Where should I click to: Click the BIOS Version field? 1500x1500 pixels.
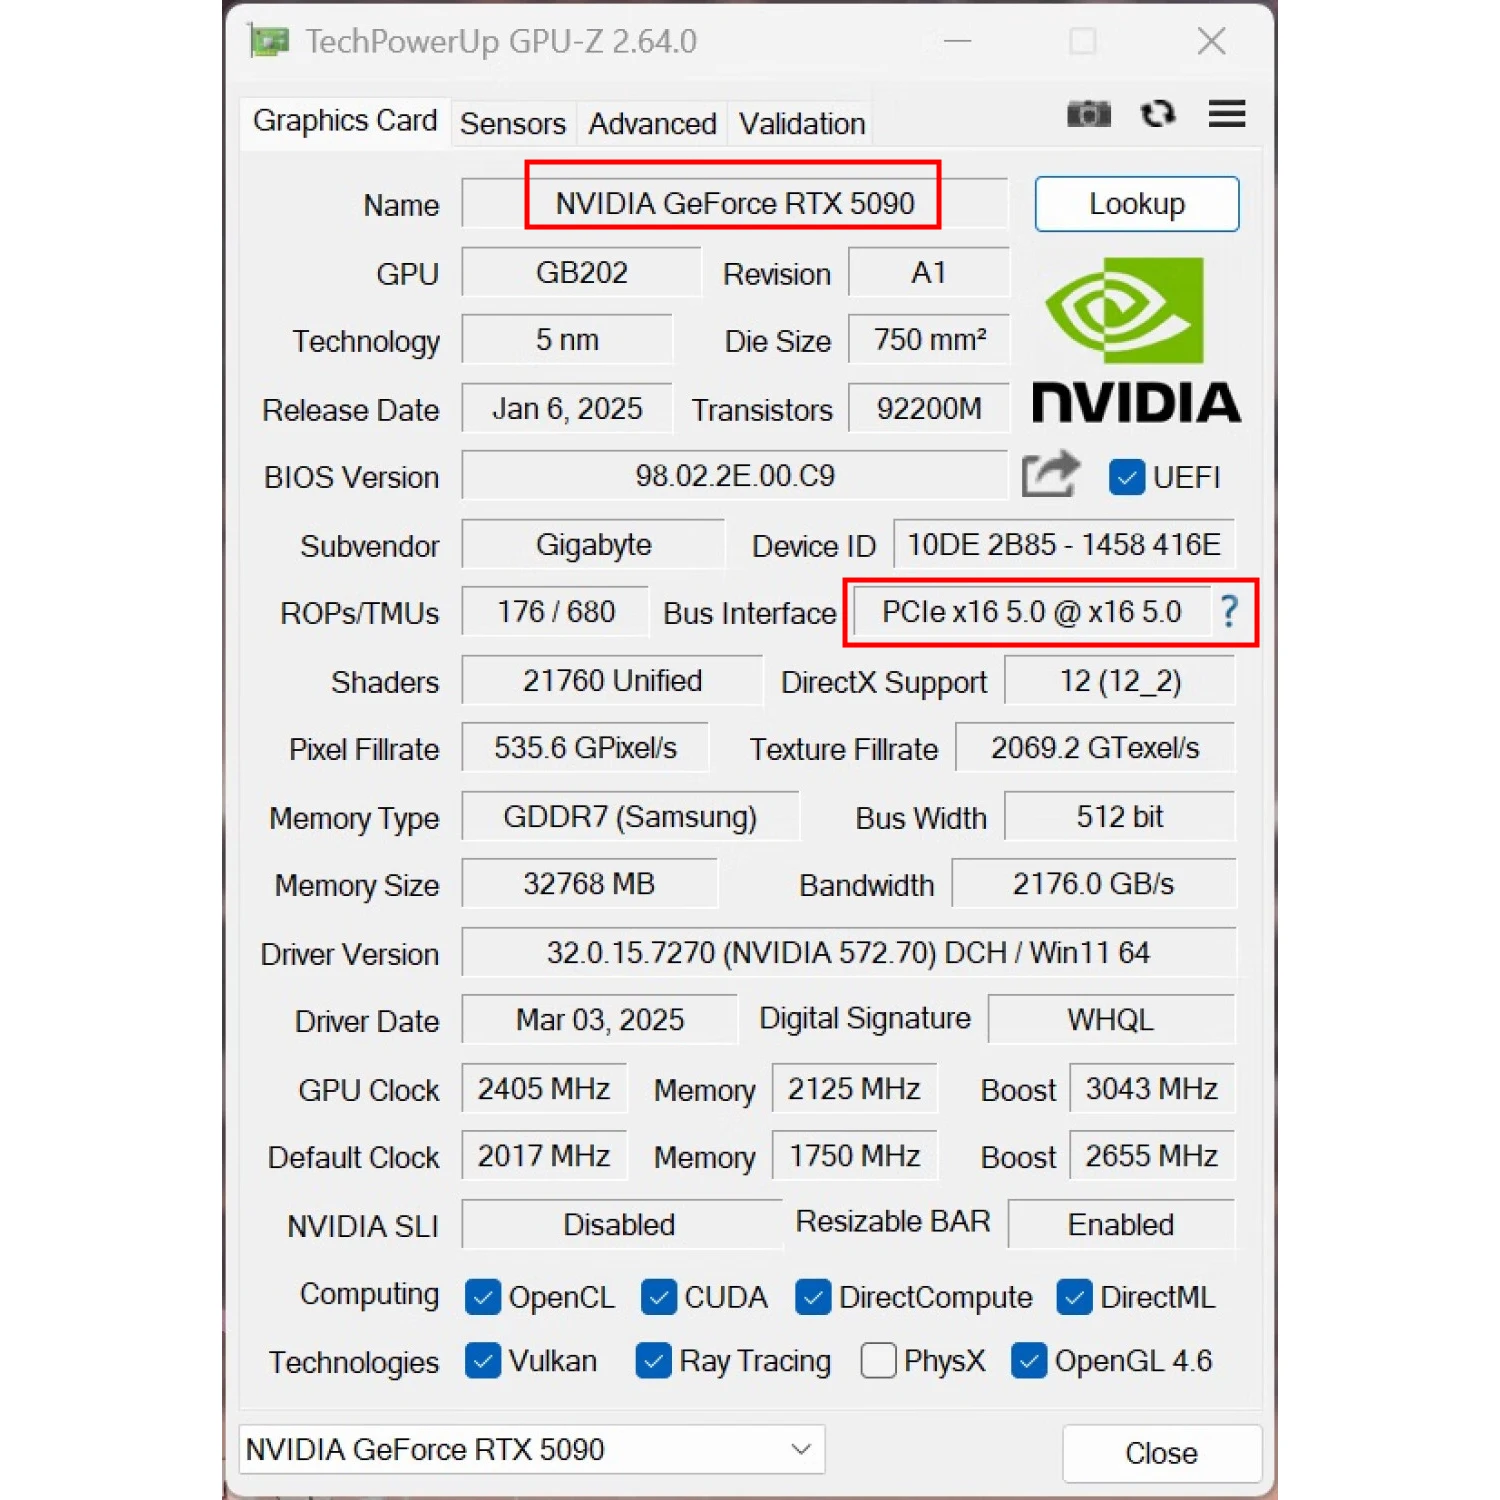[x=735, y=476]
